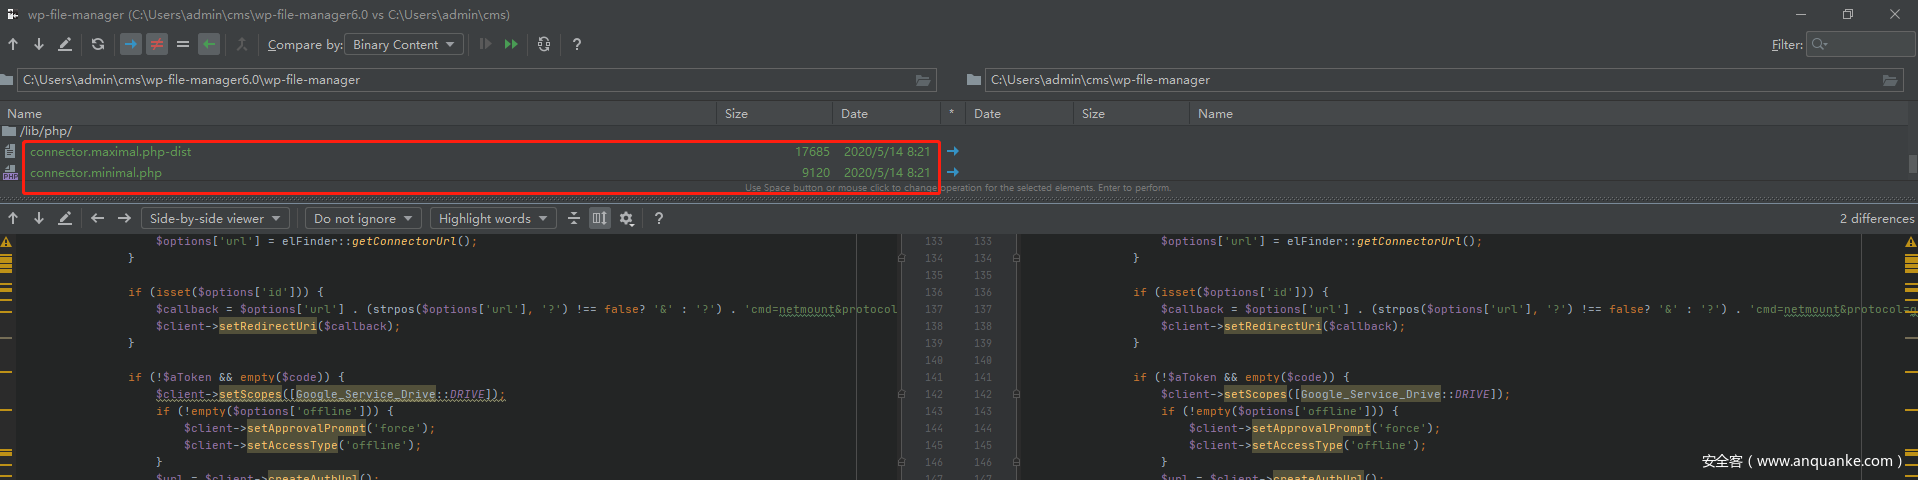Toggle show new files on right side
The image size is (1918, 480).
(x=208, y=44)
